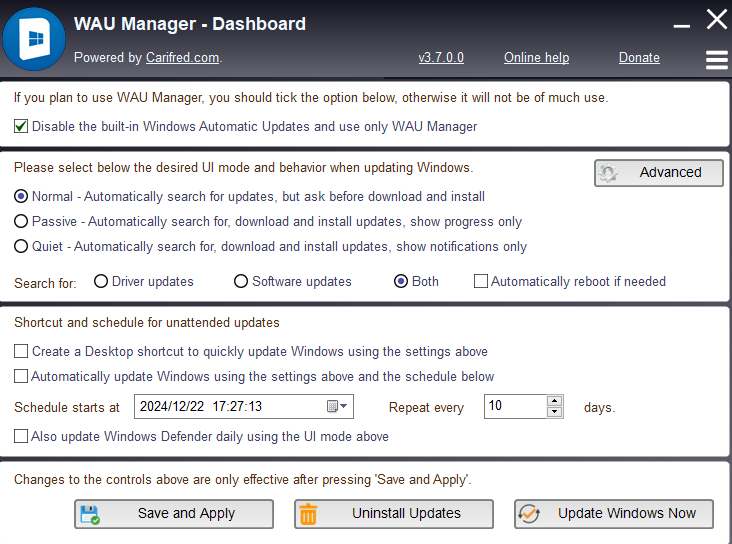Open the Donate link

[639, 57]
